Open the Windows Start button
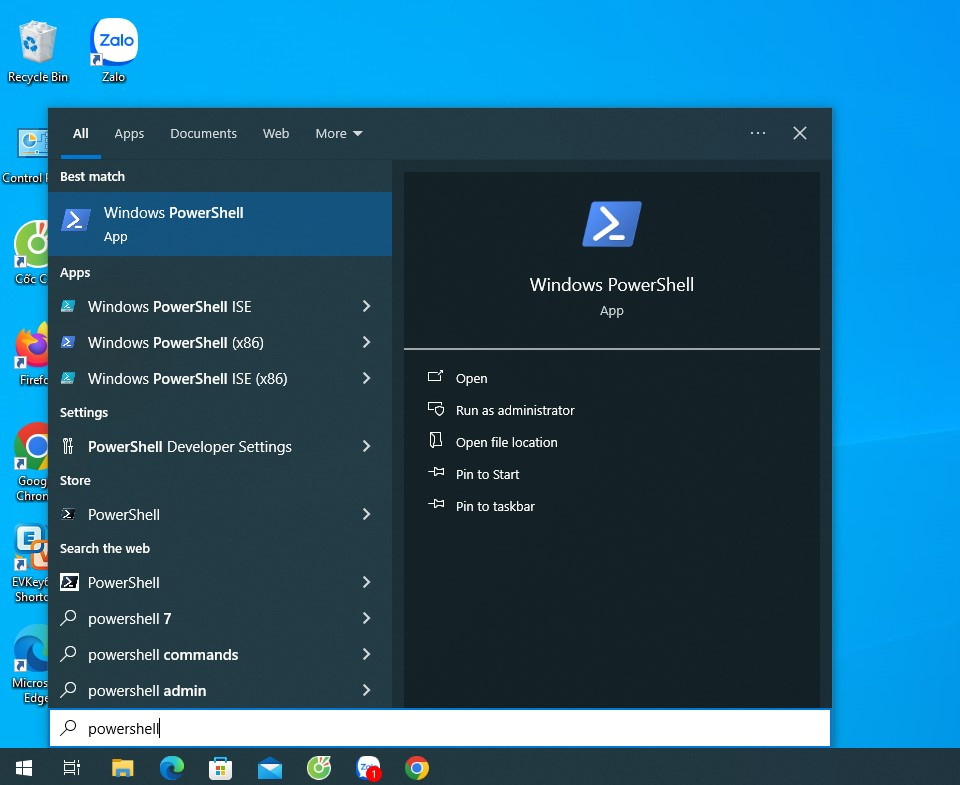The height and width of the screenshot is (785, 960). click(24, 768)
